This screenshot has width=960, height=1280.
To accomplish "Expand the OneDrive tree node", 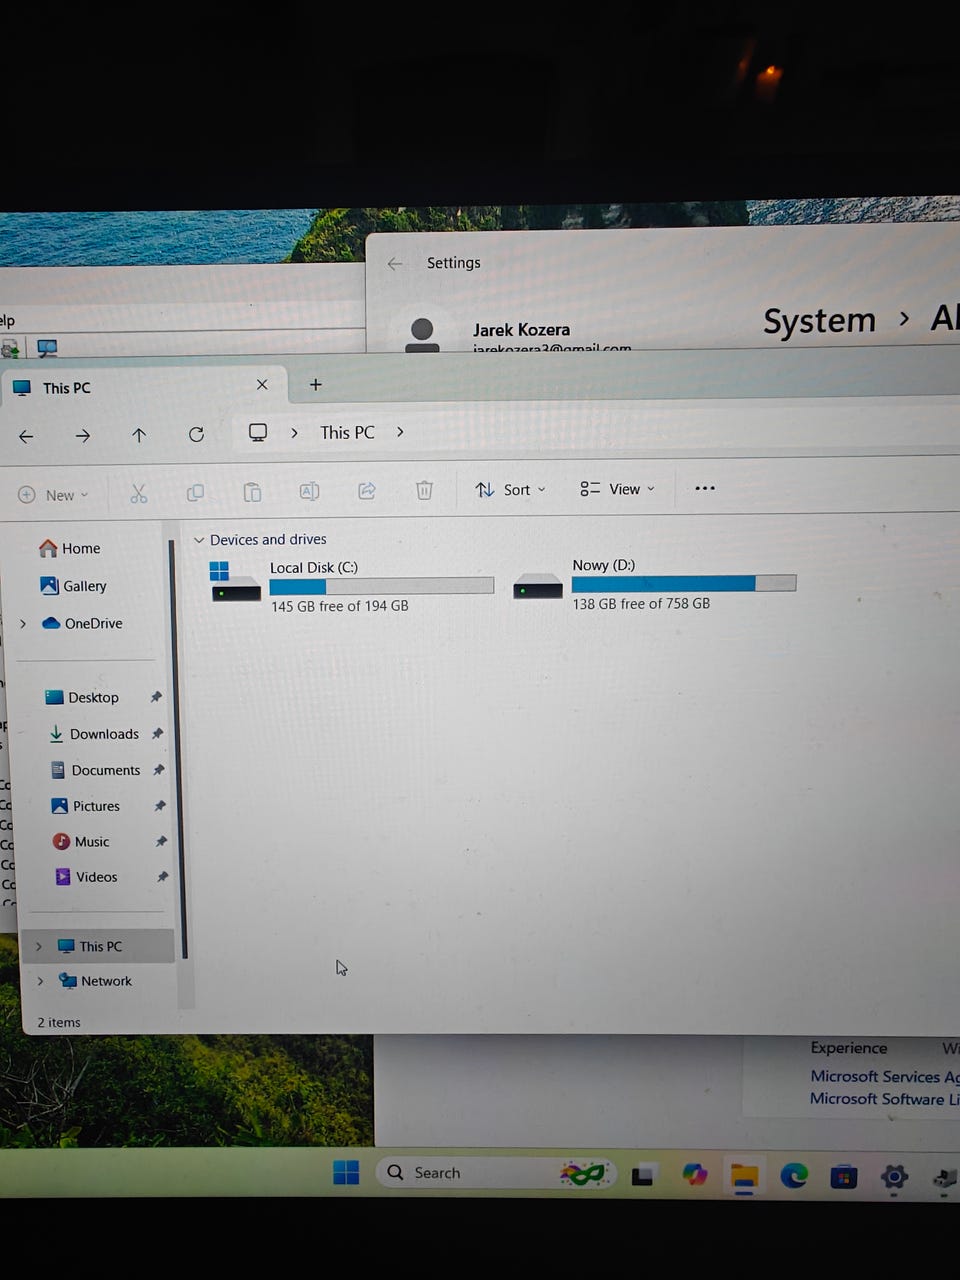I will point(23,624).
